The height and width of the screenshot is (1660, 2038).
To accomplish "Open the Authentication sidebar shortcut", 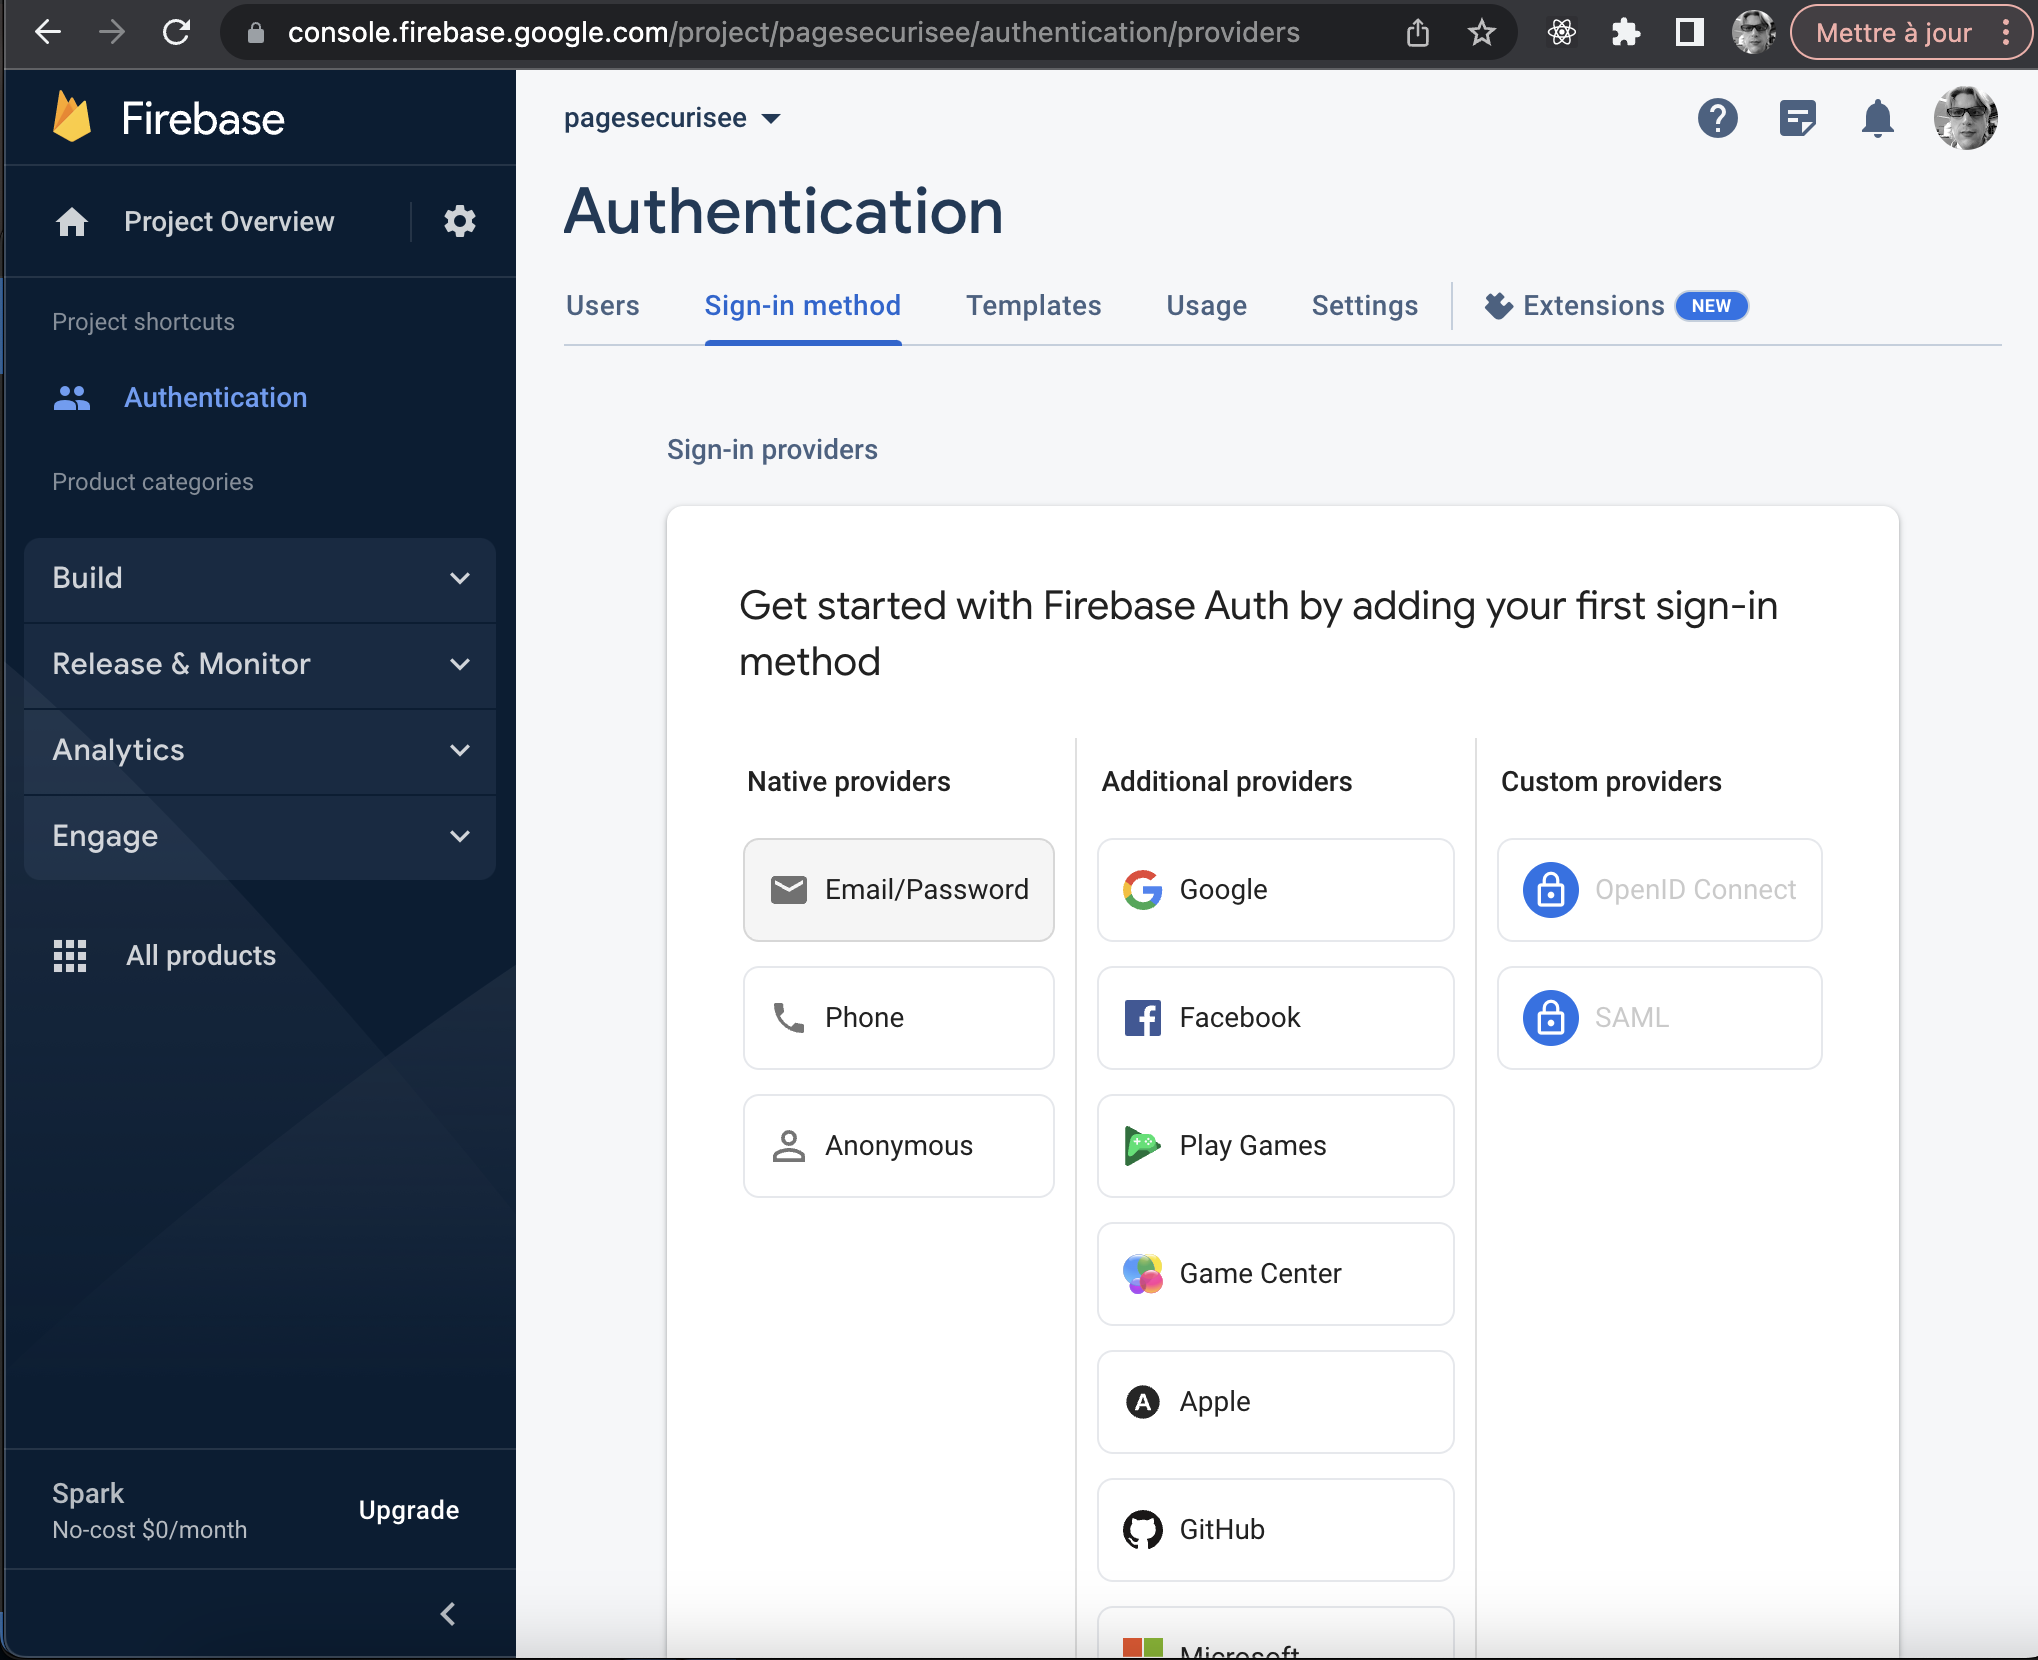I will (215, 398).
